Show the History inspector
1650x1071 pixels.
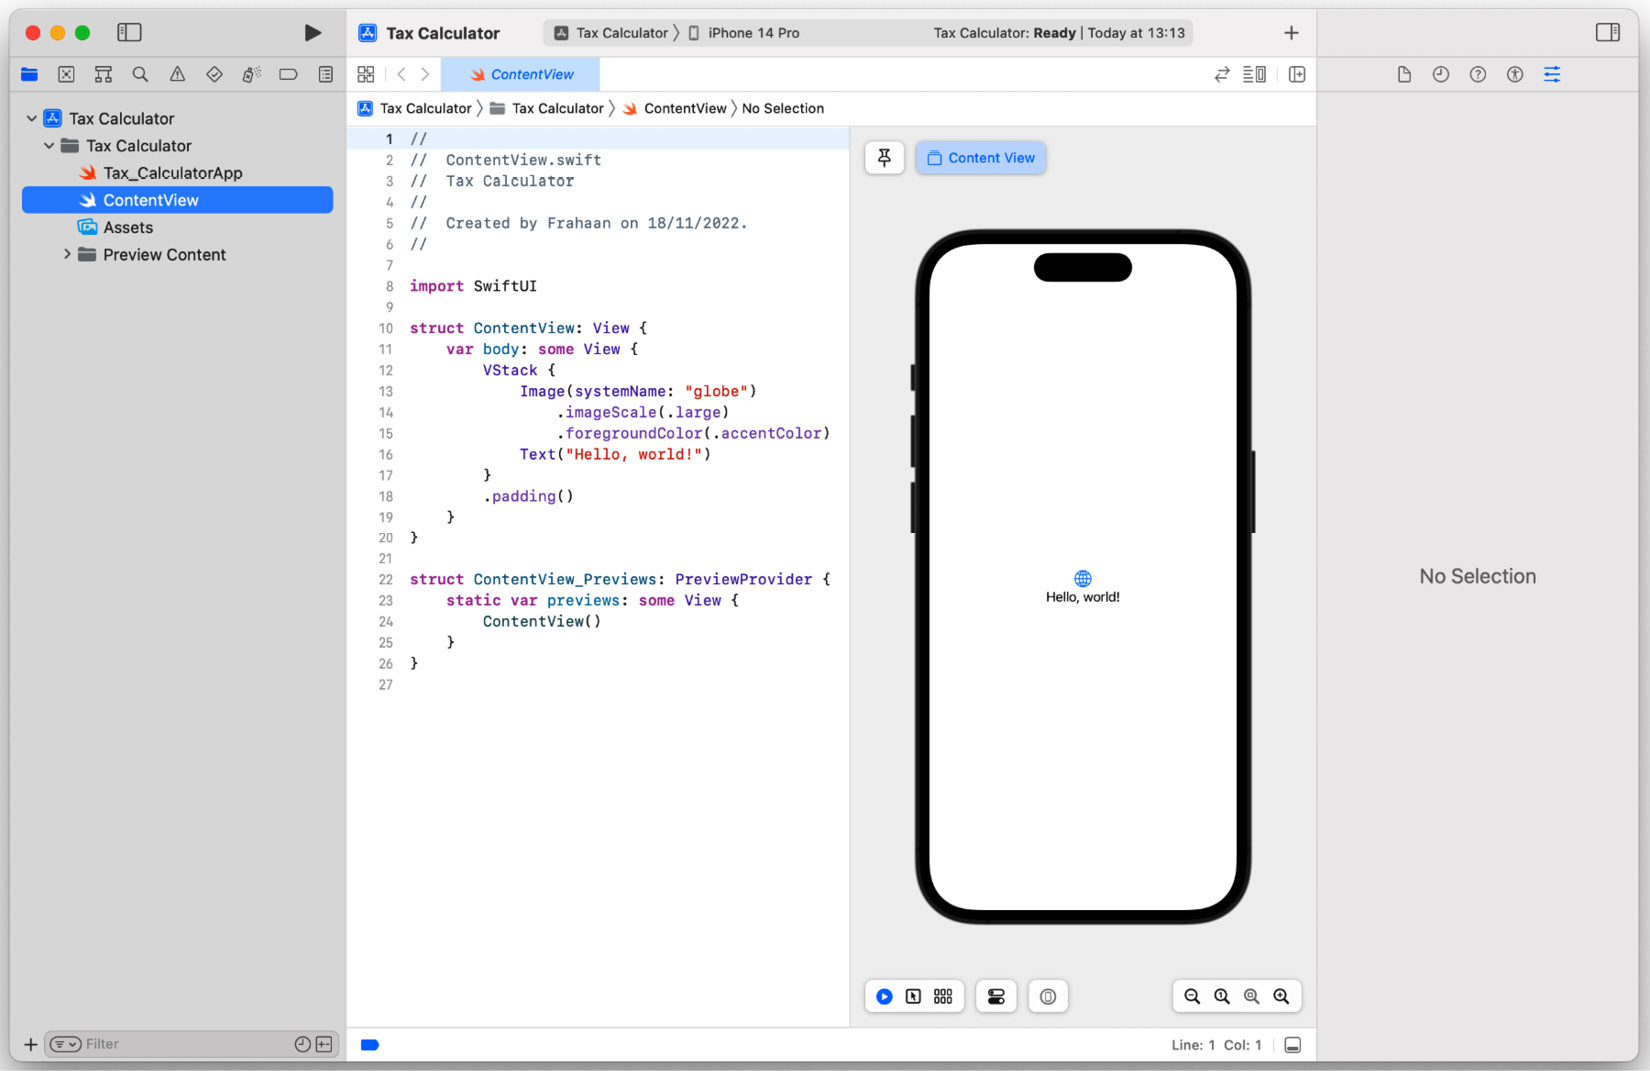(1441, 74)
